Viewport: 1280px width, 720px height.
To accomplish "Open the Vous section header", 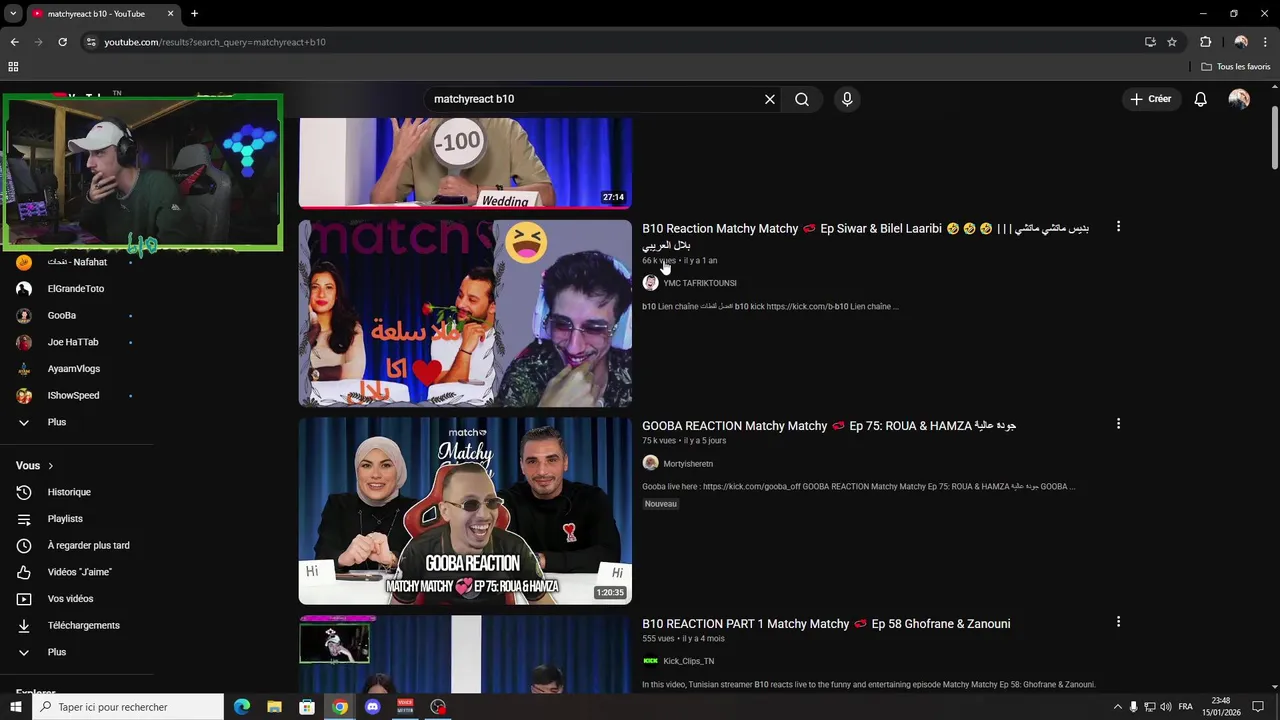I will pyautogui.click(x=35, y=465).
